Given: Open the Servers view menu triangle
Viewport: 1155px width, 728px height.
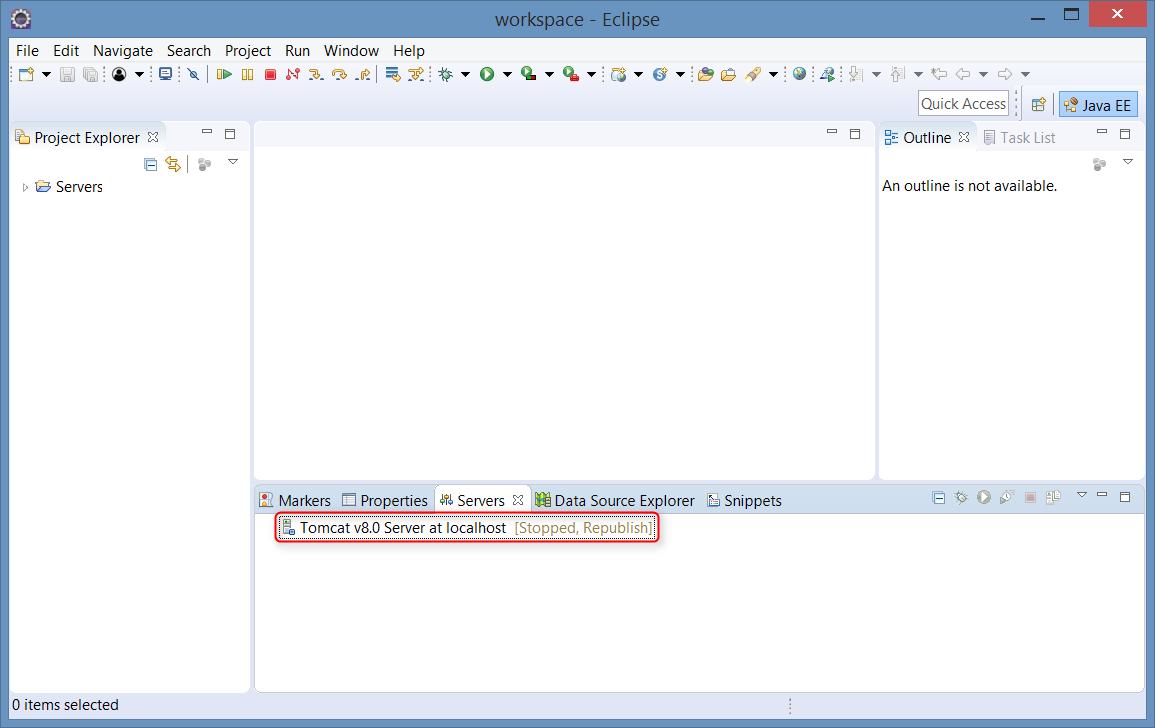Looking at the screenshot, I should click(x=1081, y=495).
